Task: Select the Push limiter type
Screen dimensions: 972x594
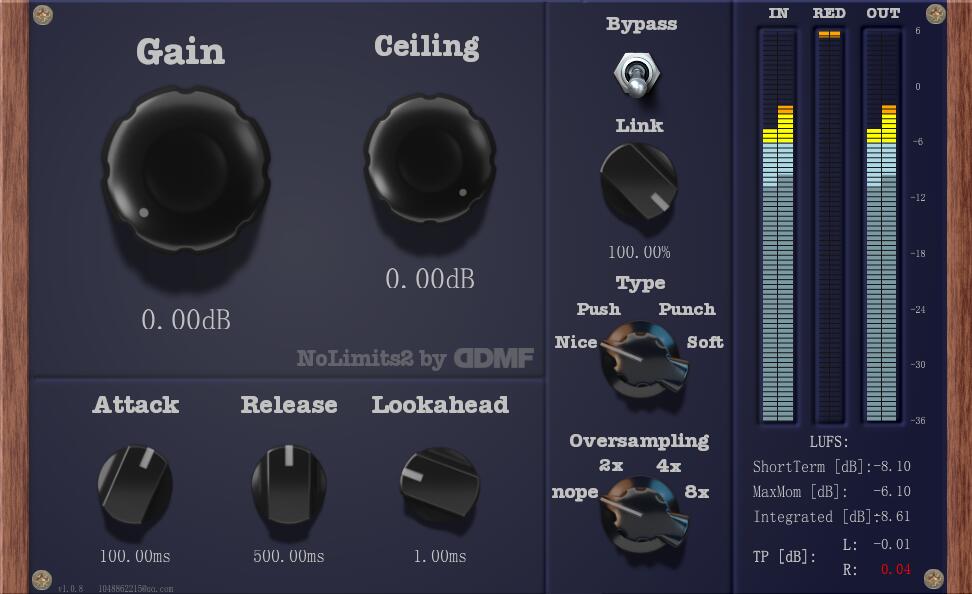Action: (x=598, y=309)
